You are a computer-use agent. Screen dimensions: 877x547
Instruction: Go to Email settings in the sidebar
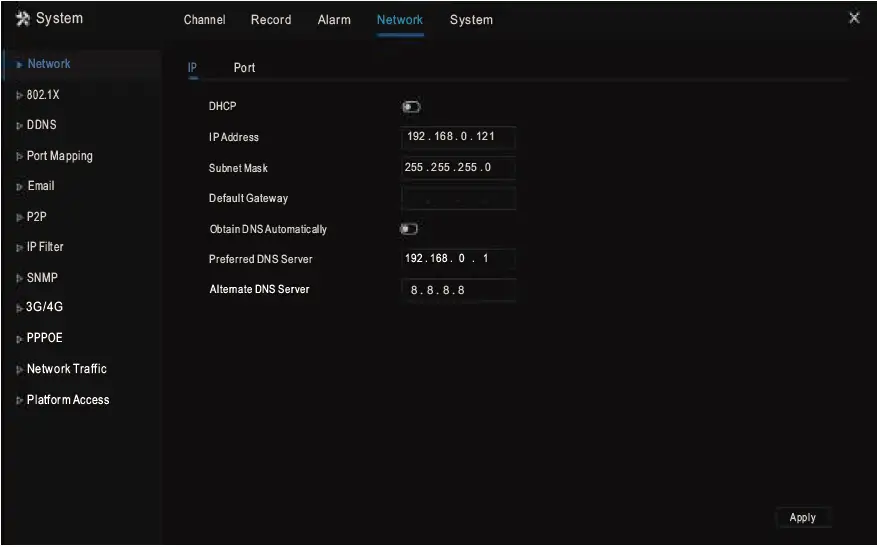pyautogui.click(x=41, y=186)
